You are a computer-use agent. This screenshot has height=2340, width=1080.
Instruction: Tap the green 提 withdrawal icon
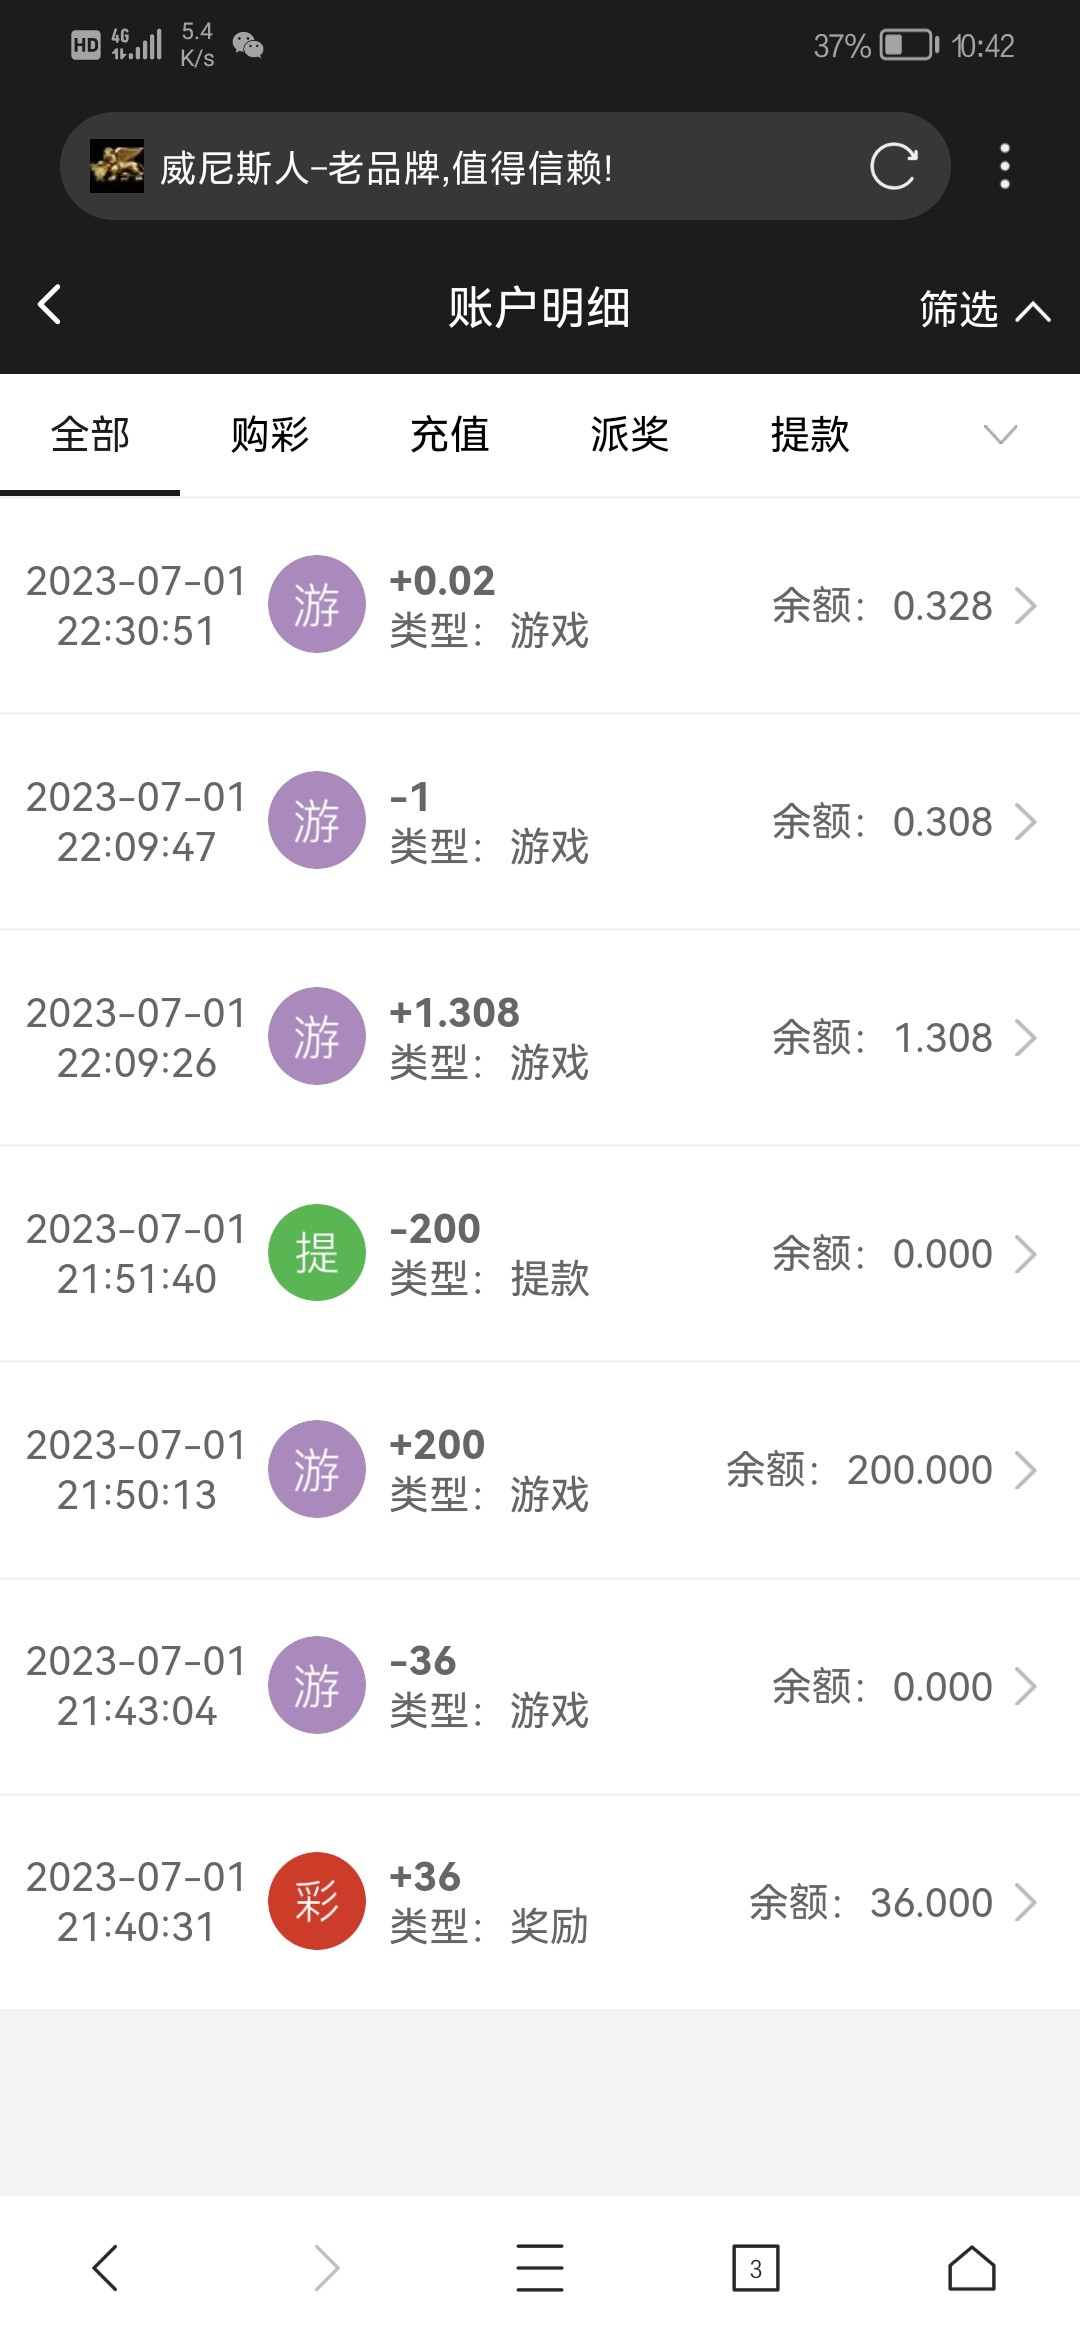point(316,1253)
